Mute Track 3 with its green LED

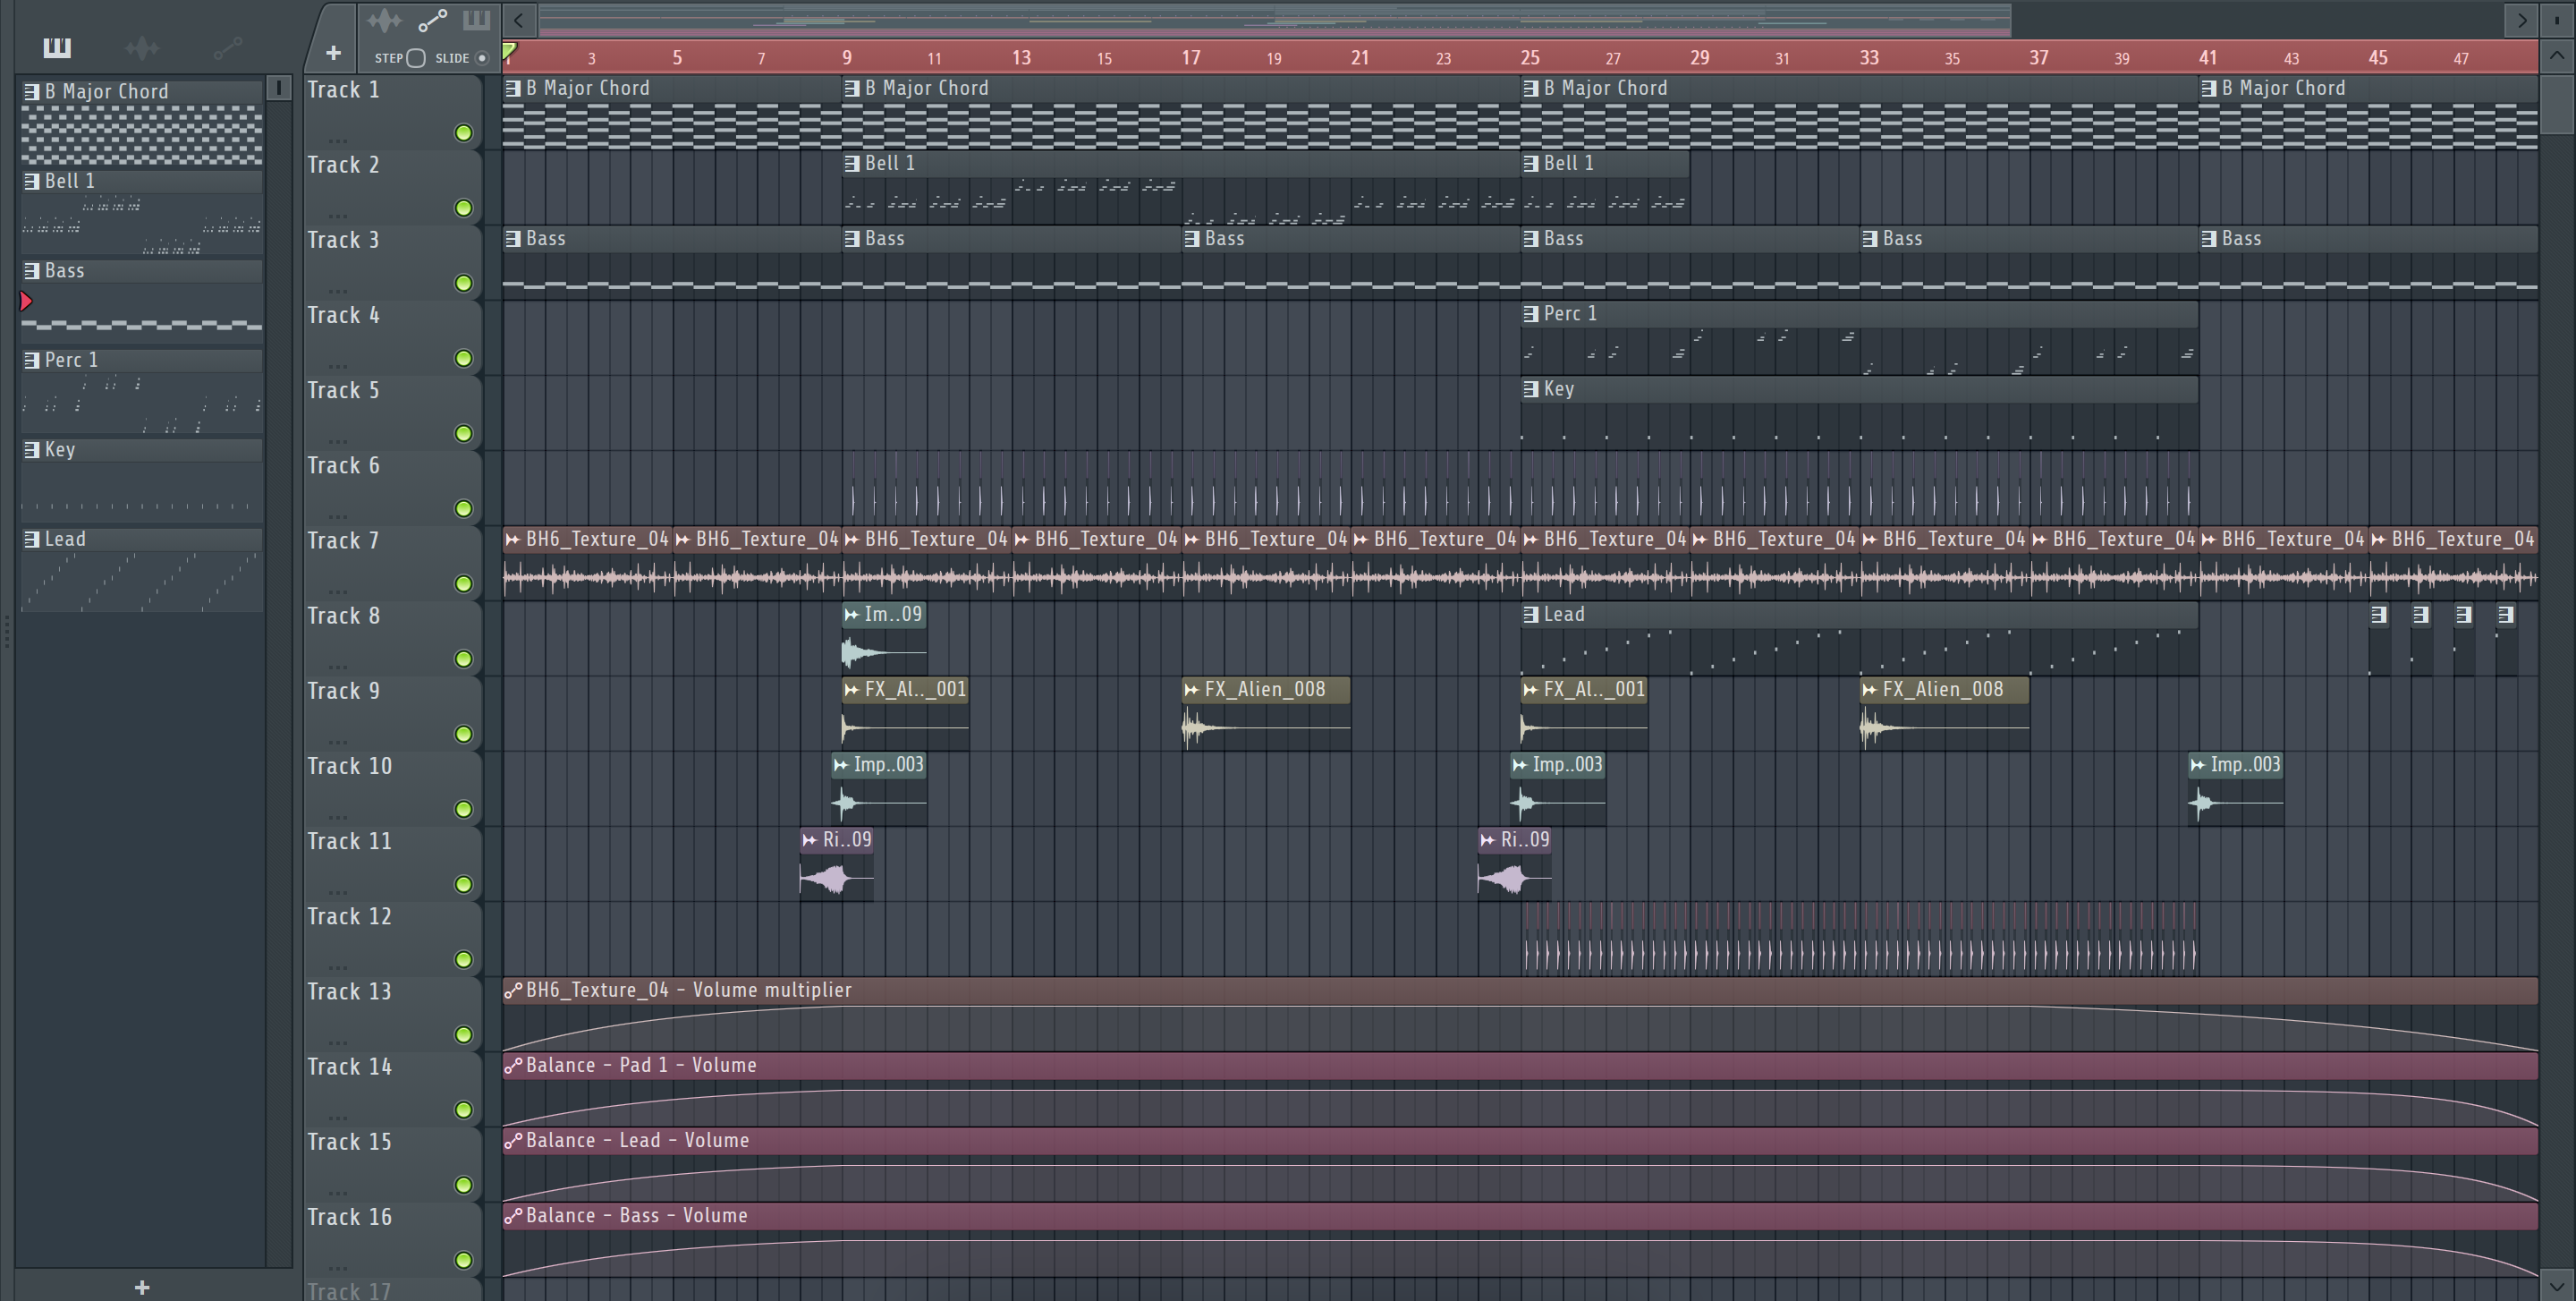pyautogui.click(x=463, y=283)
